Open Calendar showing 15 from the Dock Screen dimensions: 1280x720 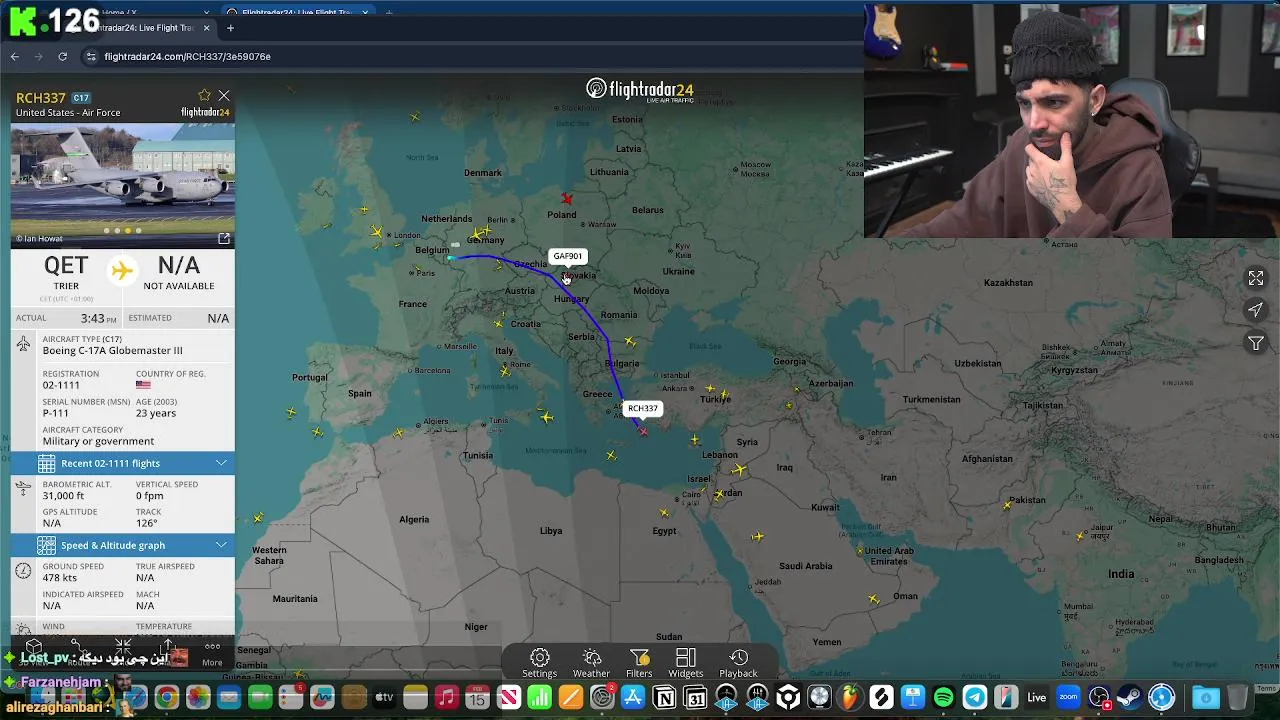477,698
